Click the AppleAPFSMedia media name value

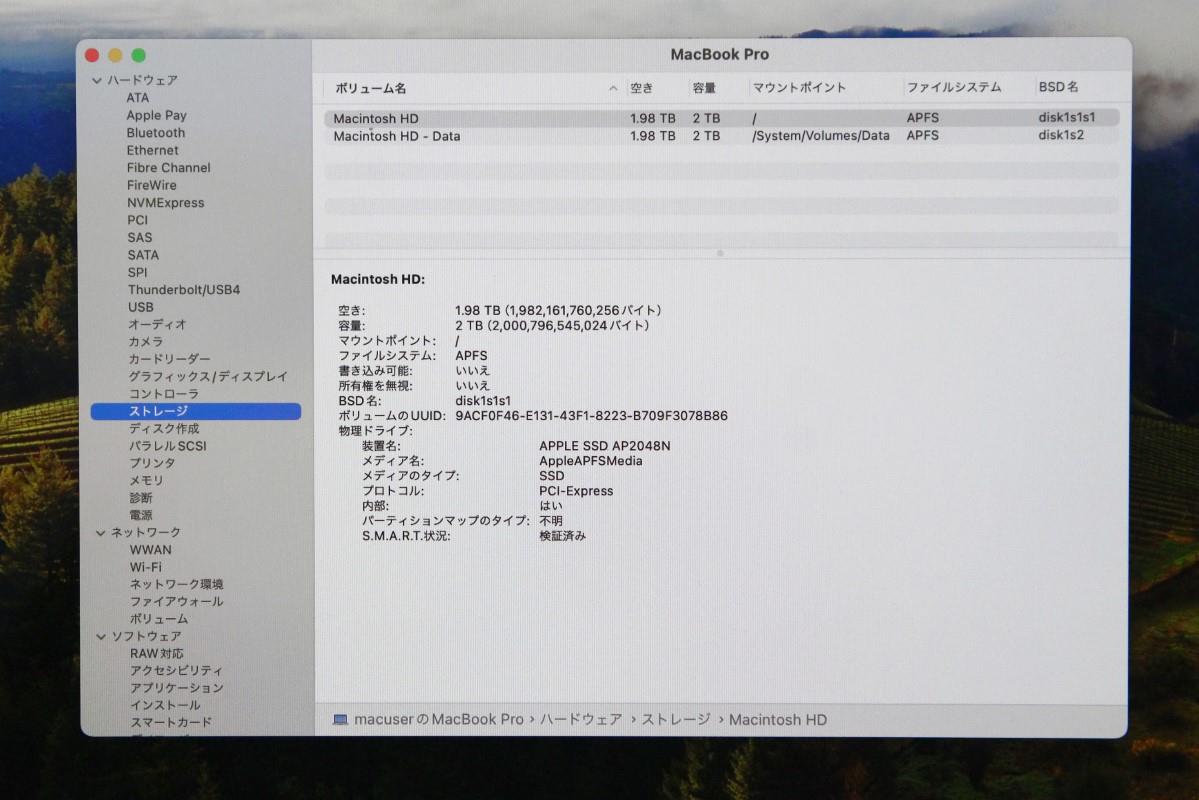[x=590, y=461]
